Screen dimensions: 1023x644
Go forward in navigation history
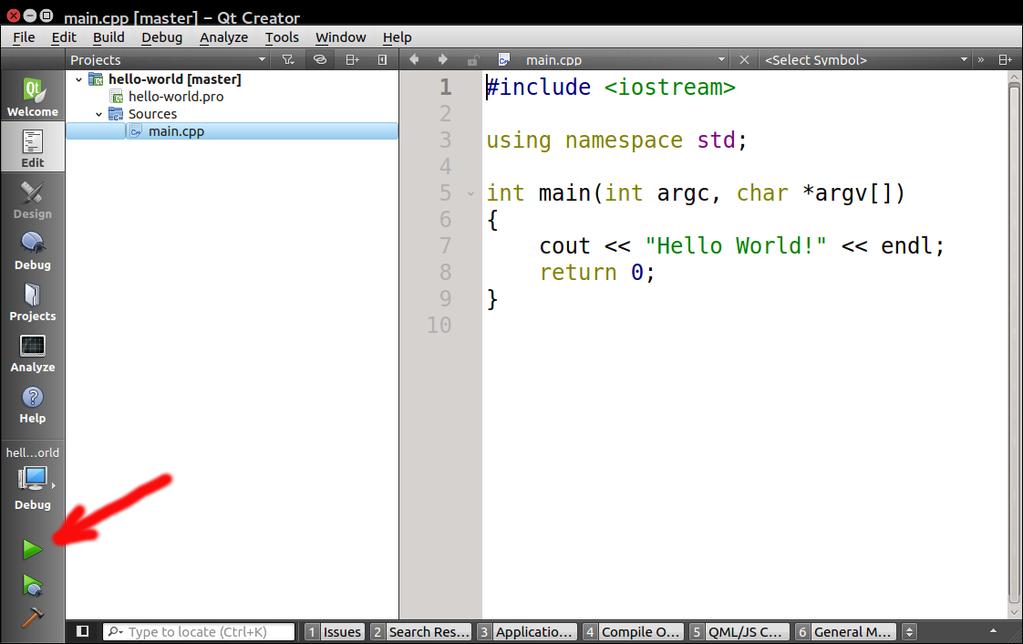click(442, 59)
